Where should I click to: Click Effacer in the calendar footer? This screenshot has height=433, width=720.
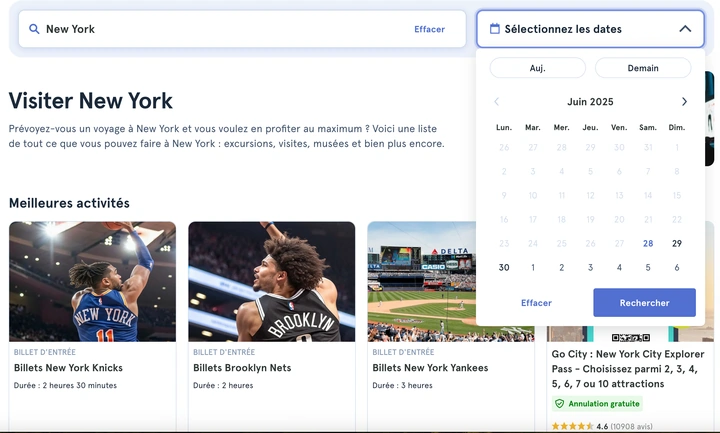[536, 303]
